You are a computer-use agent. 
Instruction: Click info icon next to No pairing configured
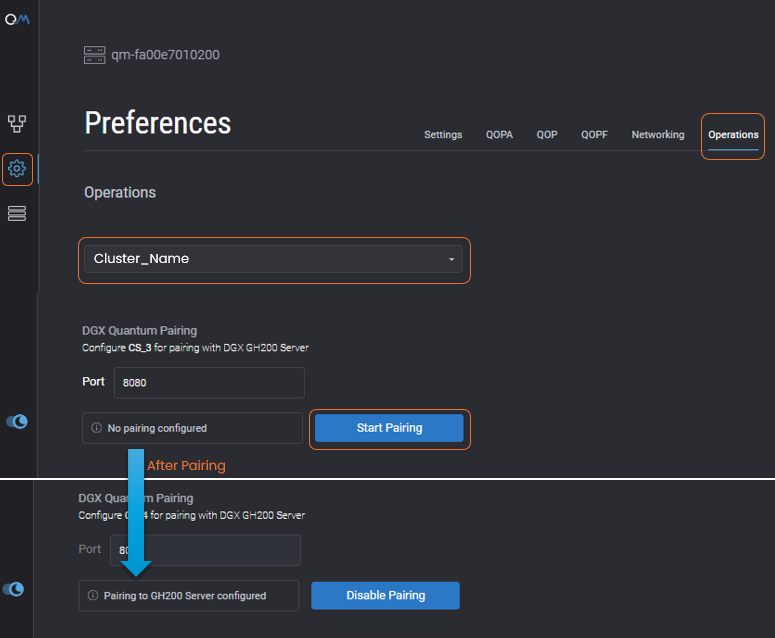[x=97, y=428]
